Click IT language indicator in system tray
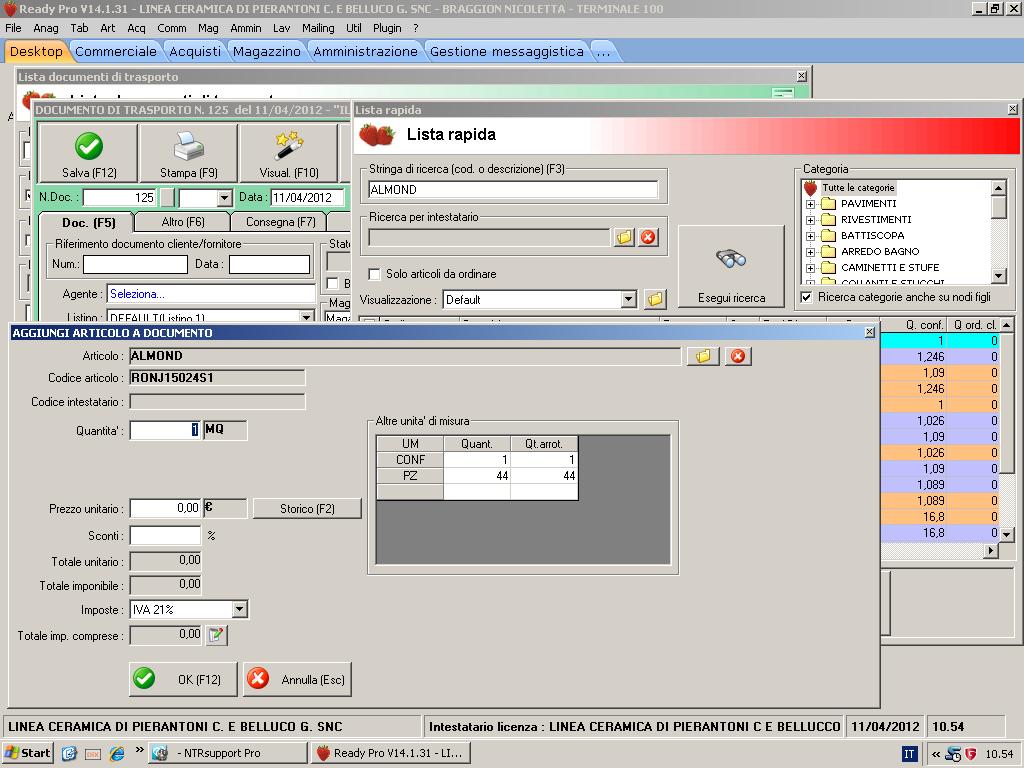Viewport: 1024px width, 768px height. coord(909,754)
